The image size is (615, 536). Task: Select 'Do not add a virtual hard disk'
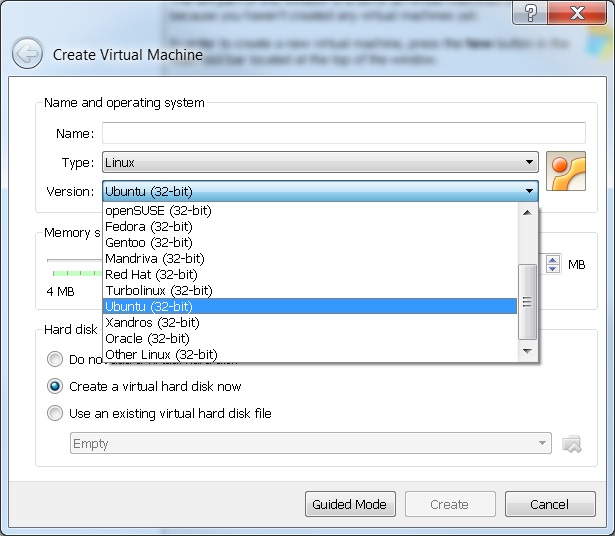pos(55,359)
